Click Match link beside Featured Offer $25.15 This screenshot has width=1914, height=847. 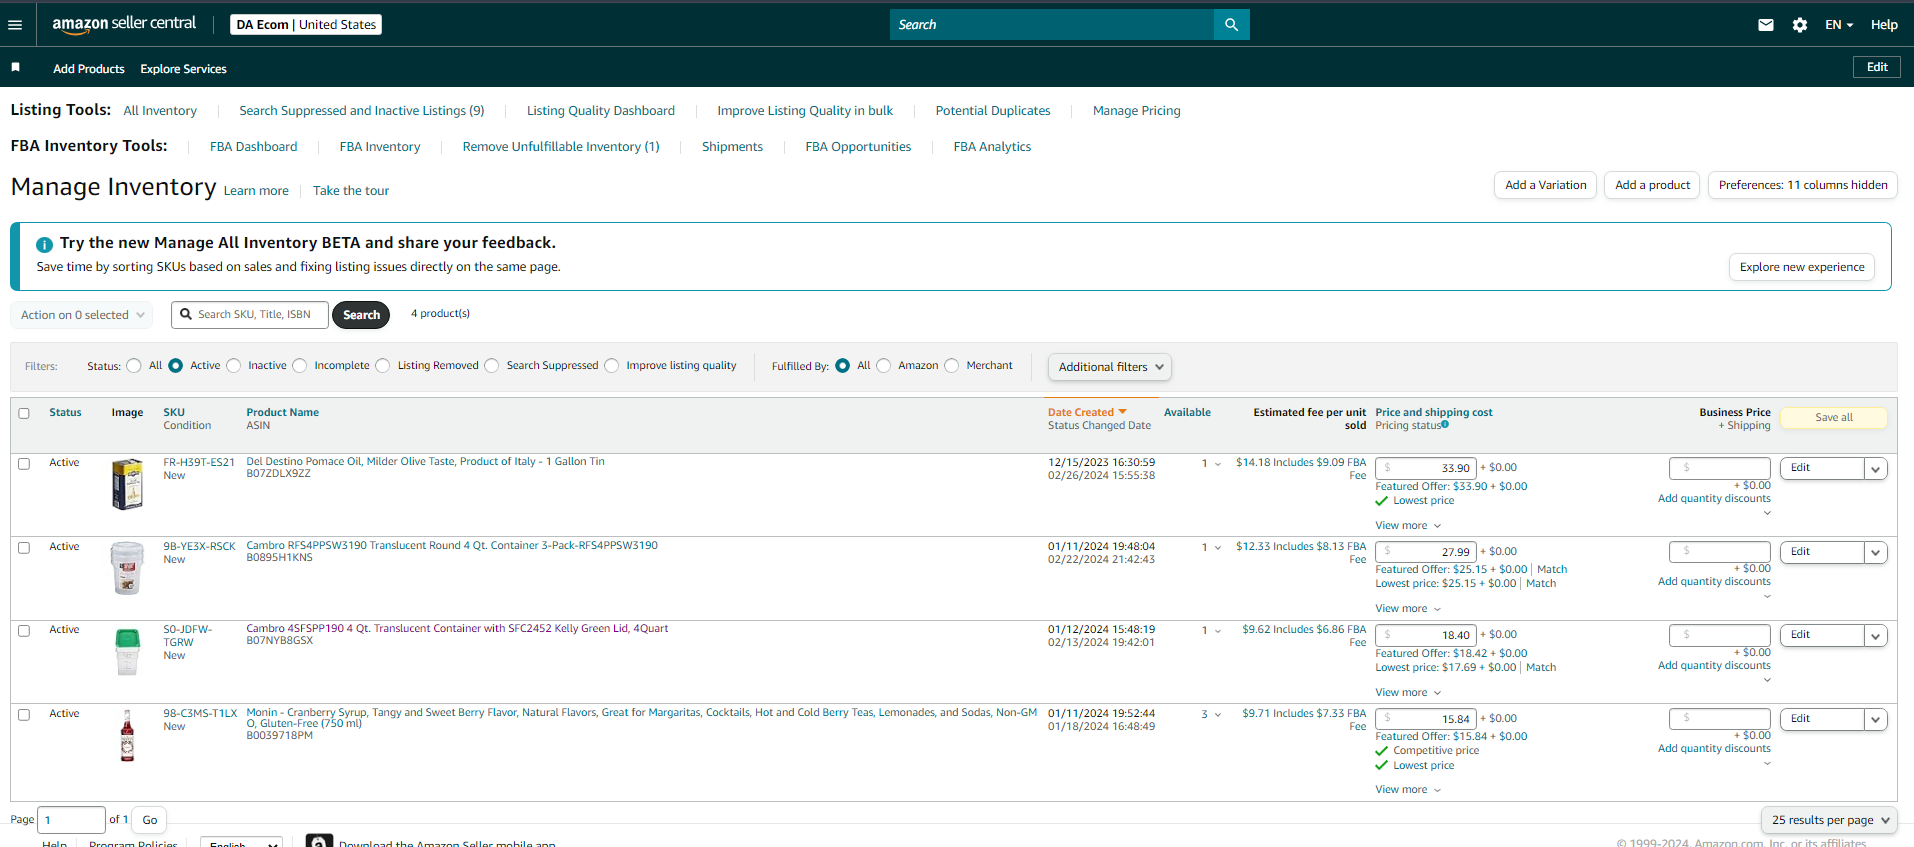(1552, 570)
